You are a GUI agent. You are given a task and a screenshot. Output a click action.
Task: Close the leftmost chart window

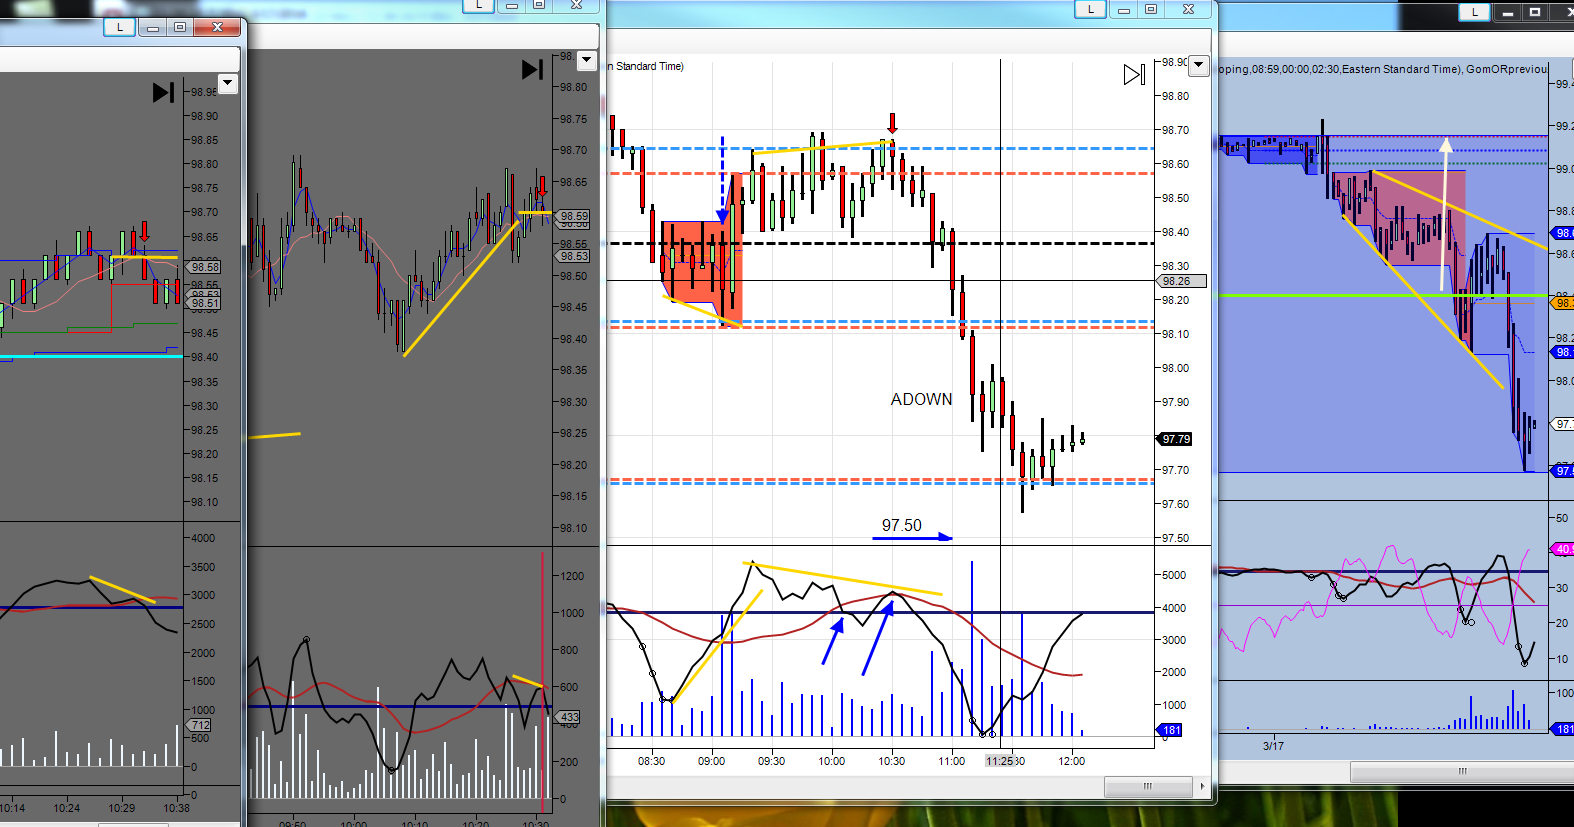point(217,27)
